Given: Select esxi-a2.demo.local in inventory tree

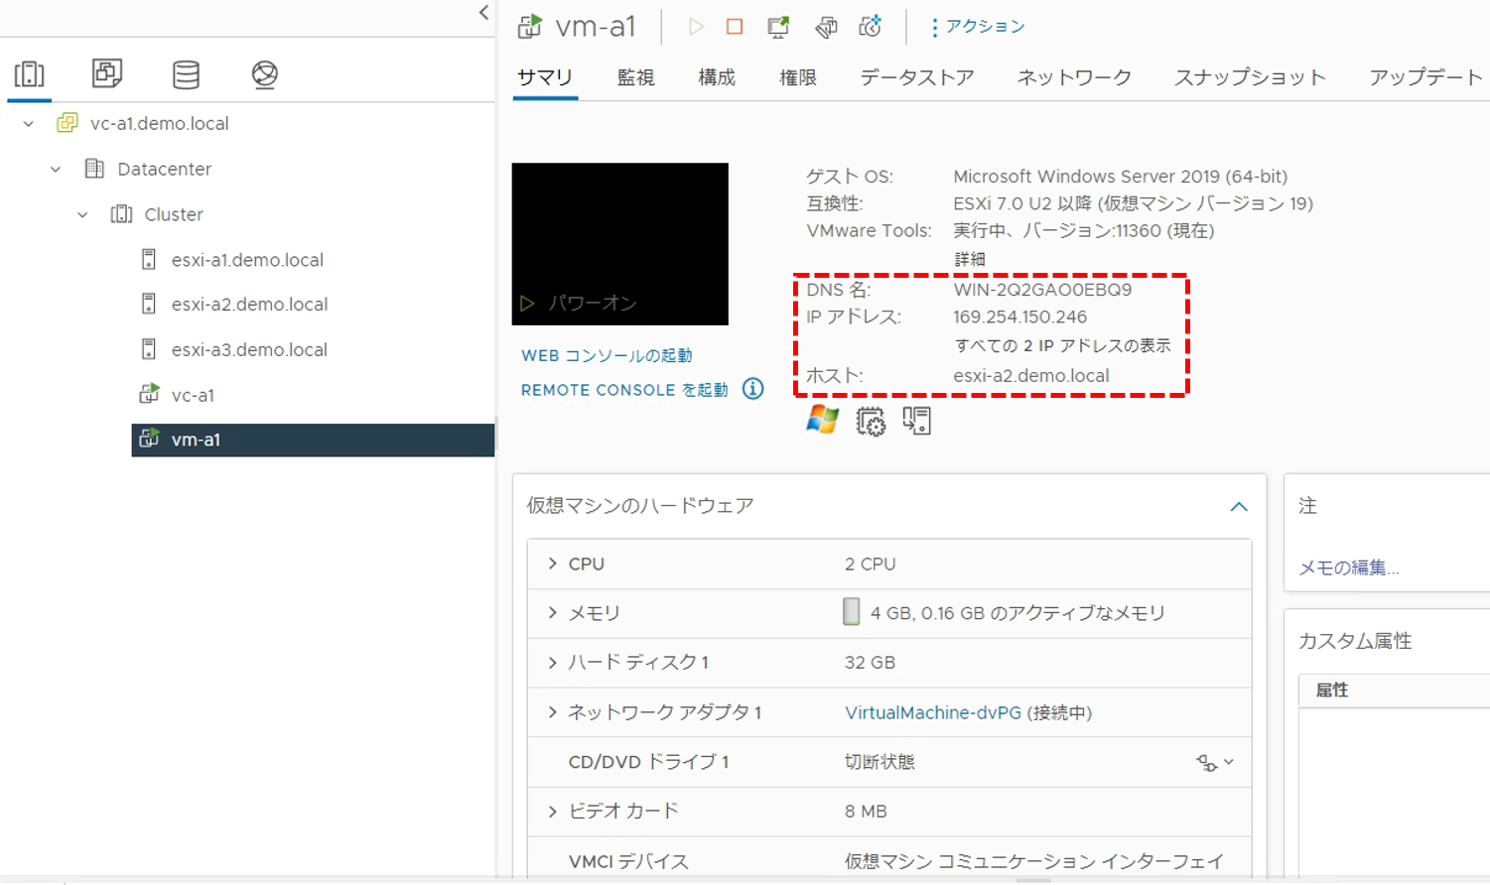Looking at the screenshot, I should point(249,304).
